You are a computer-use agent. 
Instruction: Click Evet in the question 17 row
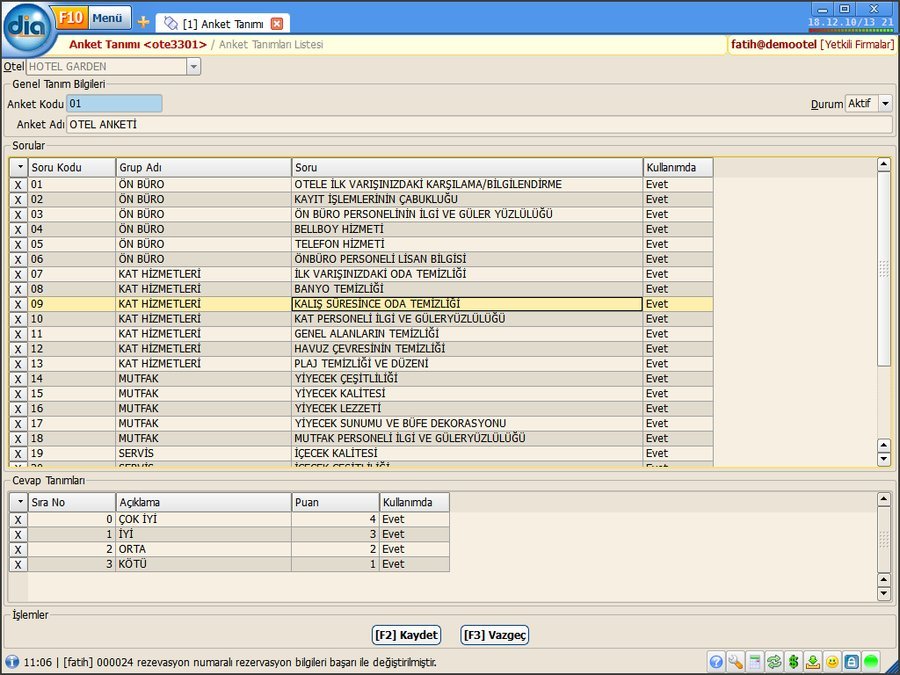point(678,424)
